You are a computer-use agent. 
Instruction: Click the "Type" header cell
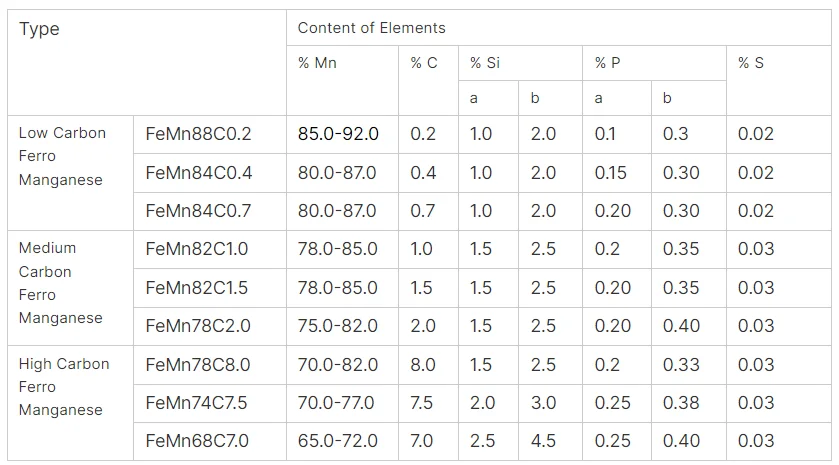(40, 29)
